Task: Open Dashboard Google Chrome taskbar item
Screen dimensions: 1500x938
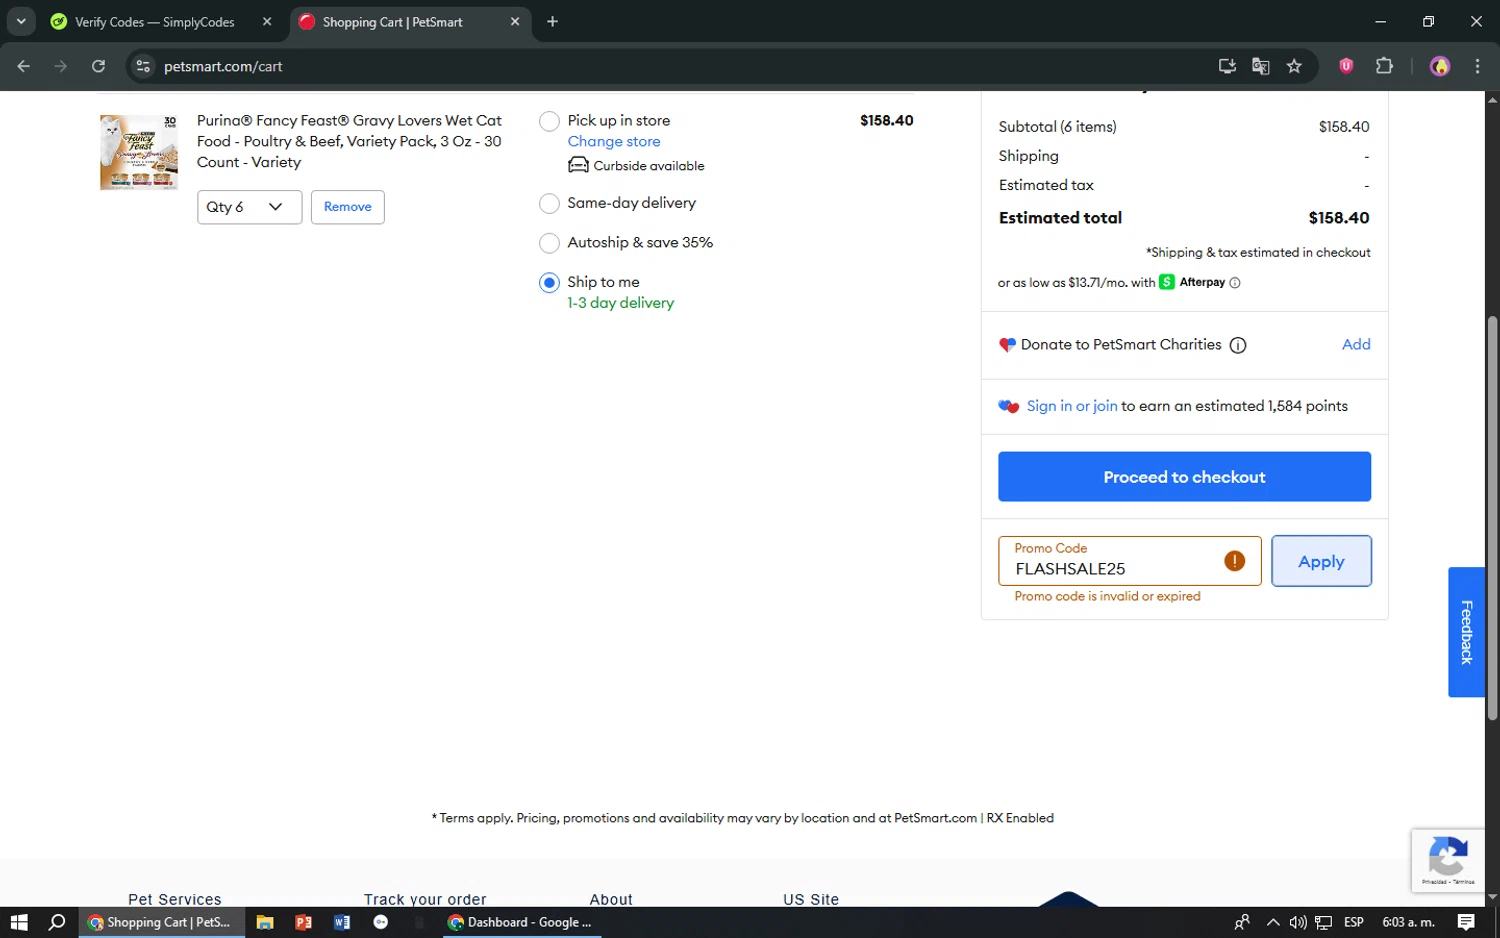Action: click(520, 922)
